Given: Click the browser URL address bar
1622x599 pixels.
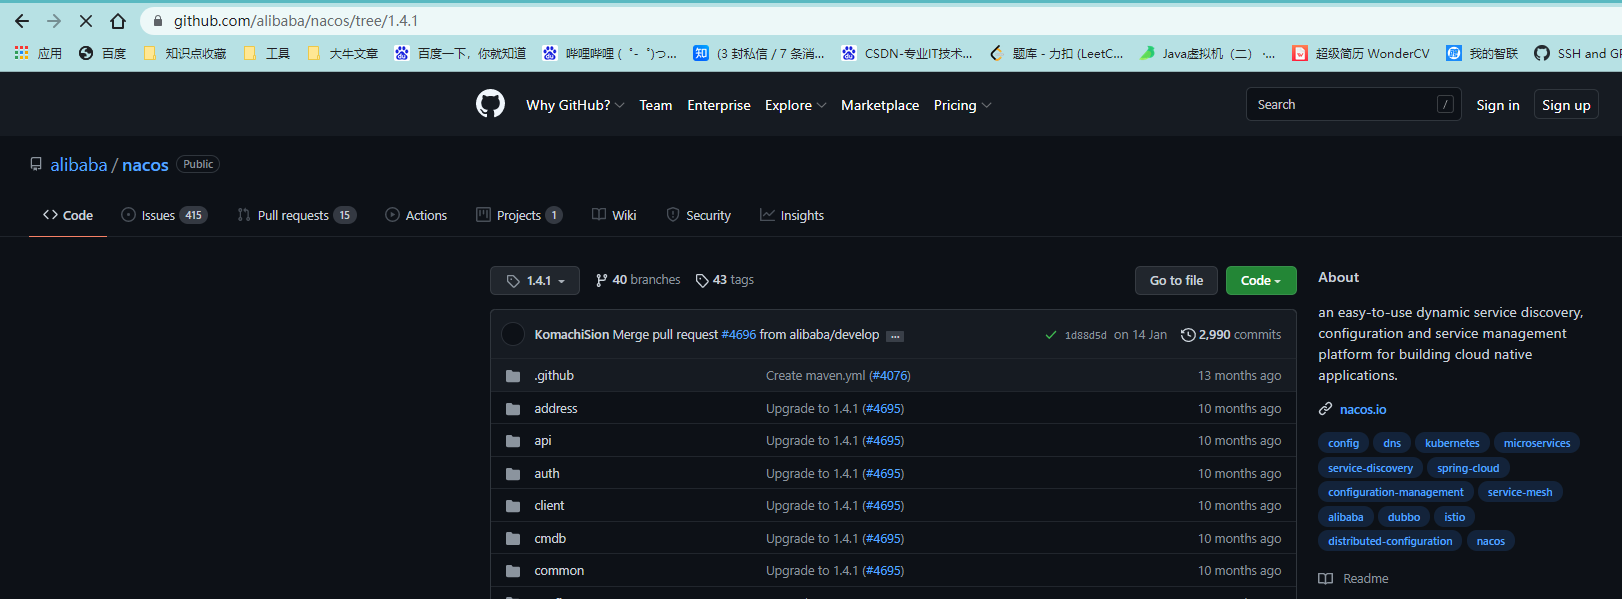Looking at the screenshot, I should coord(880,21).
